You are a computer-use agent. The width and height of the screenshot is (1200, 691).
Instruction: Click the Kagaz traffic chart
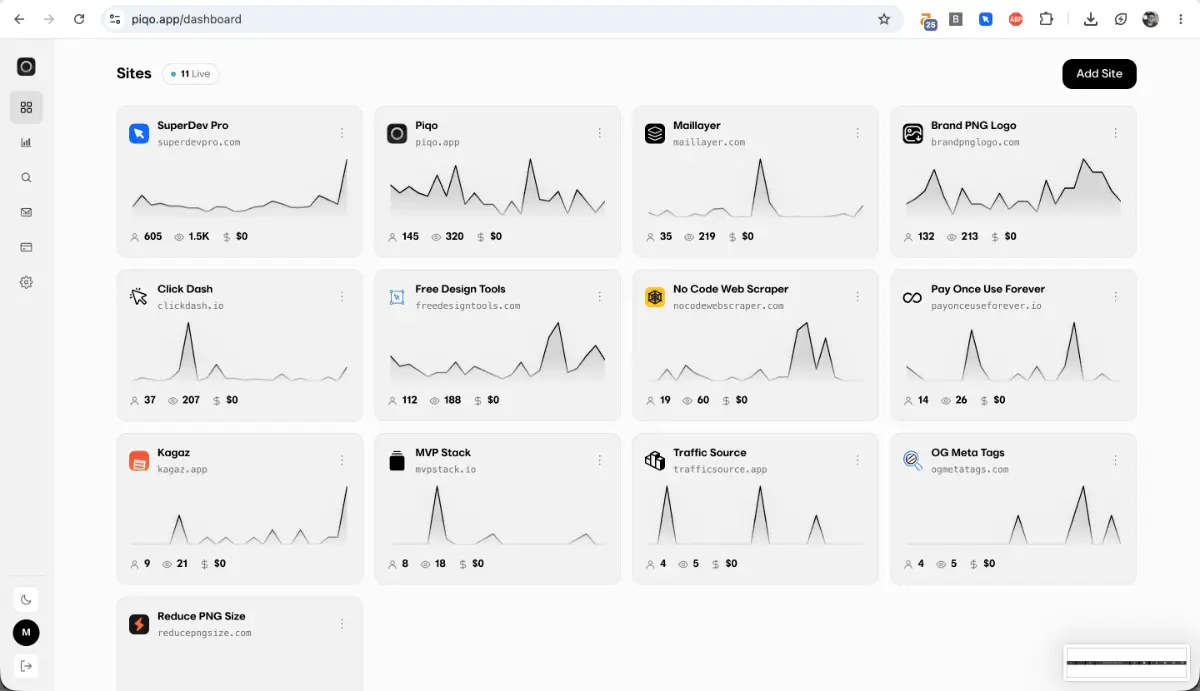click(x=240, y=514)
